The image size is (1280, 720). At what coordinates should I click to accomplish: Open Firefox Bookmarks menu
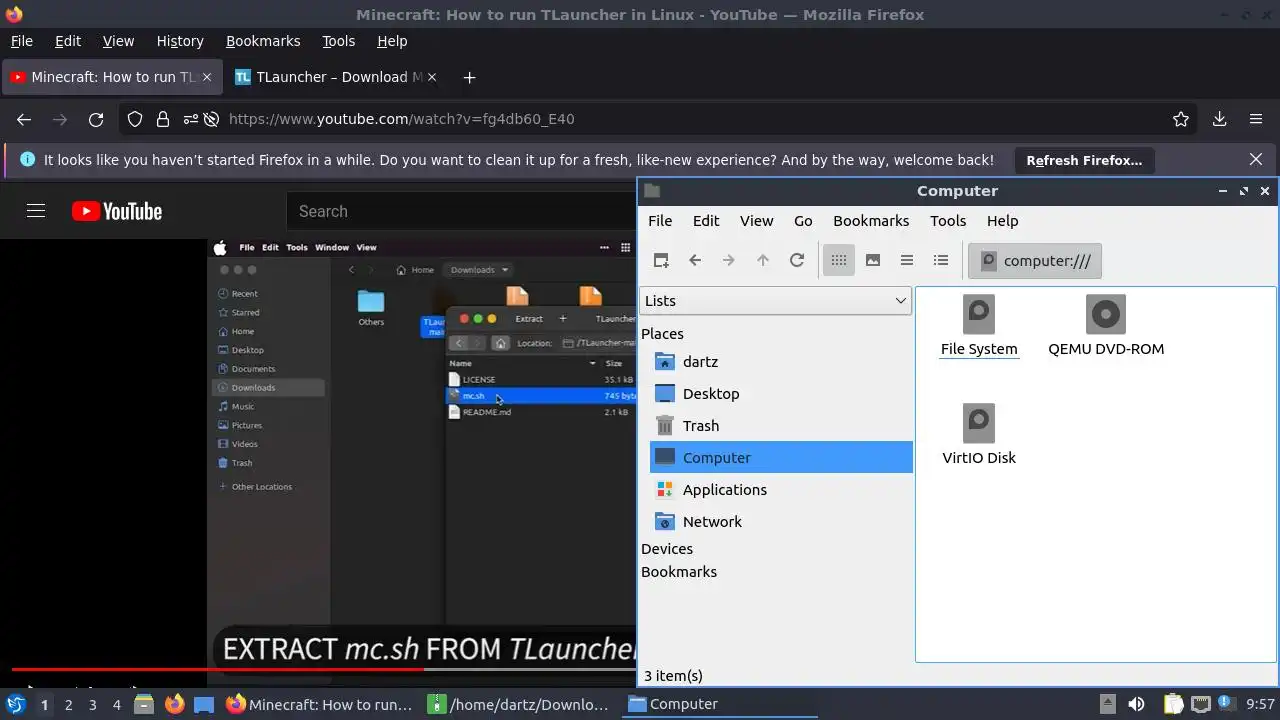coord(263,41)
